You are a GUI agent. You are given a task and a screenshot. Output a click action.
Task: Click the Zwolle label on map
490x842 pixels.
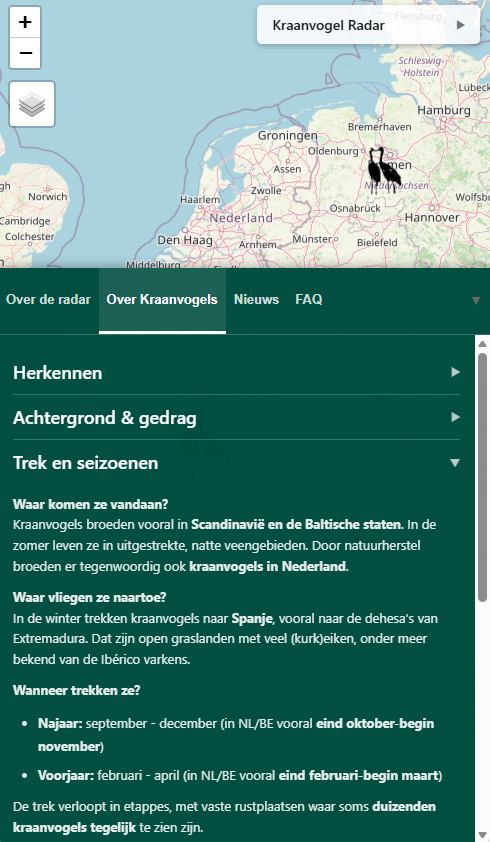click(x=266, y=191)
